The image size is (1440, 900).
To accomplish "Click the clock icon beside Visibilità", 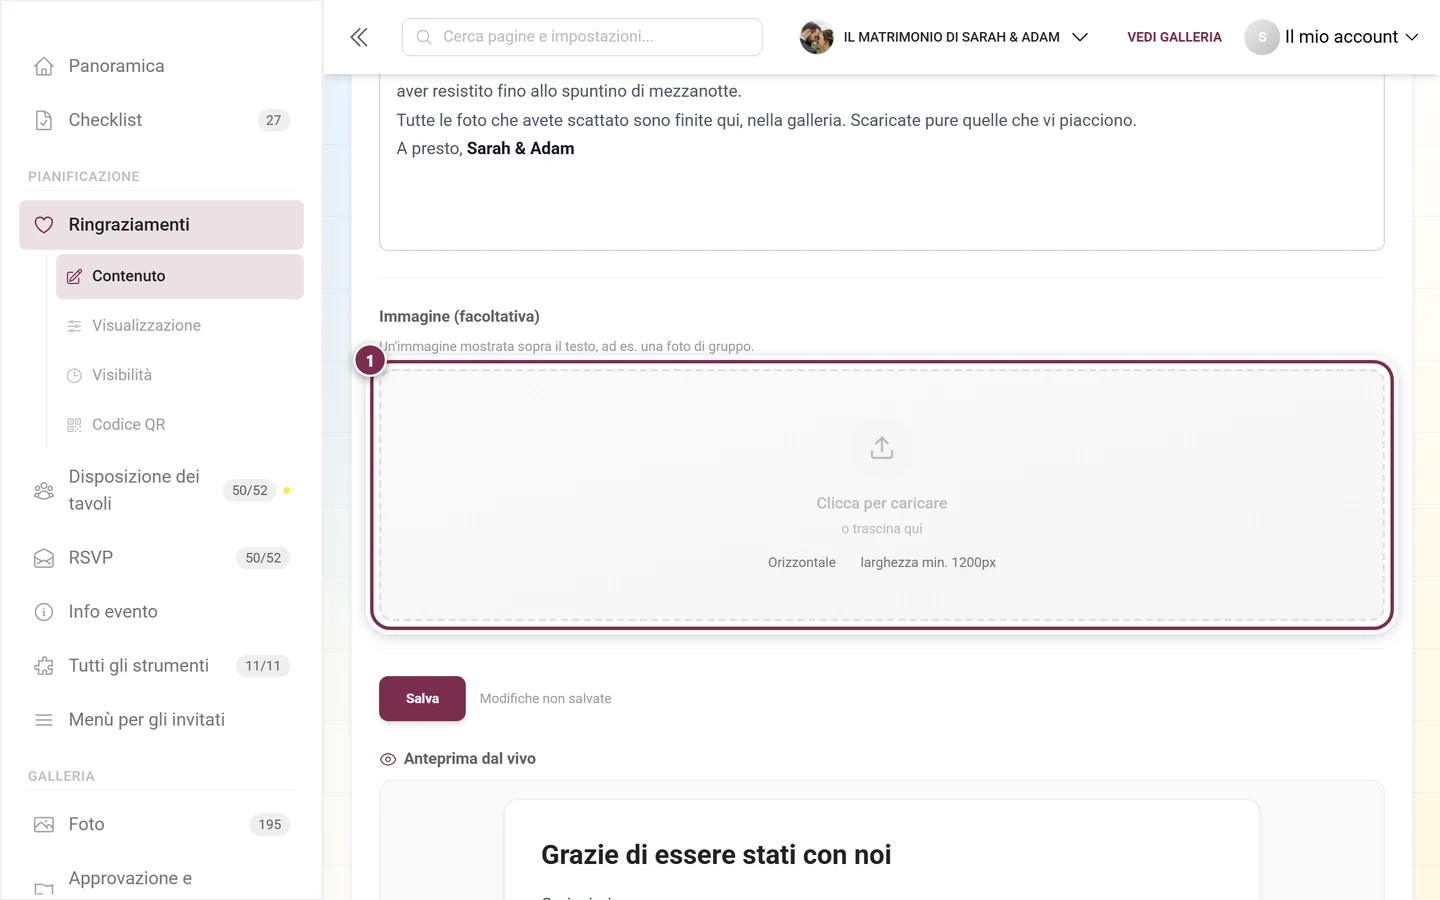I will (x=74, y=376).
